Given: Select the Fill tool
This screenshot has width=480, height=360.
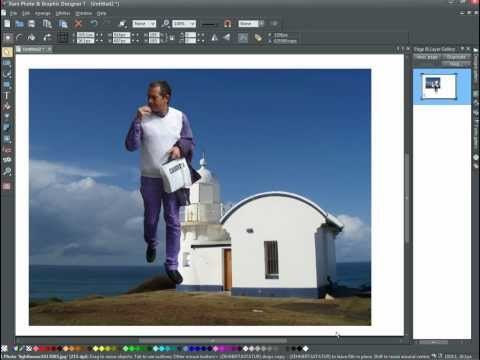Looking at the screenshot, I should click(7, 106).
